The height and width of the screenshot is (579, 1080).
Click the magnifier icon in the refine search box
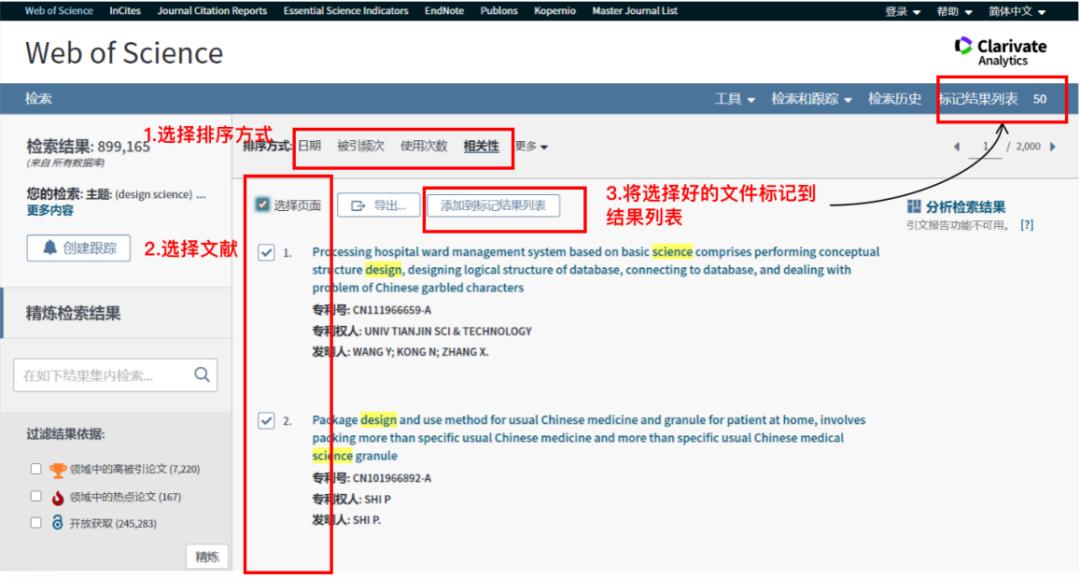click(x=203, y=375)
